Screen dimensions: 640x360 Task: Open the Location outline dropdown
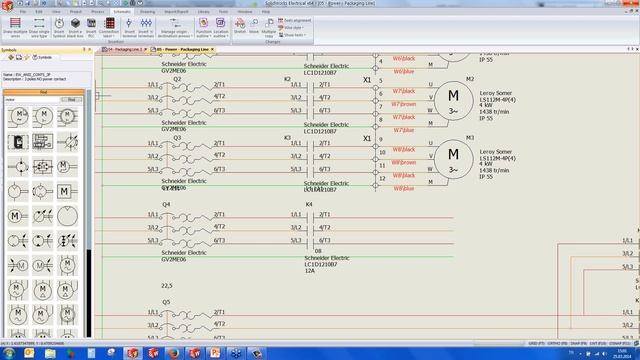221,28
